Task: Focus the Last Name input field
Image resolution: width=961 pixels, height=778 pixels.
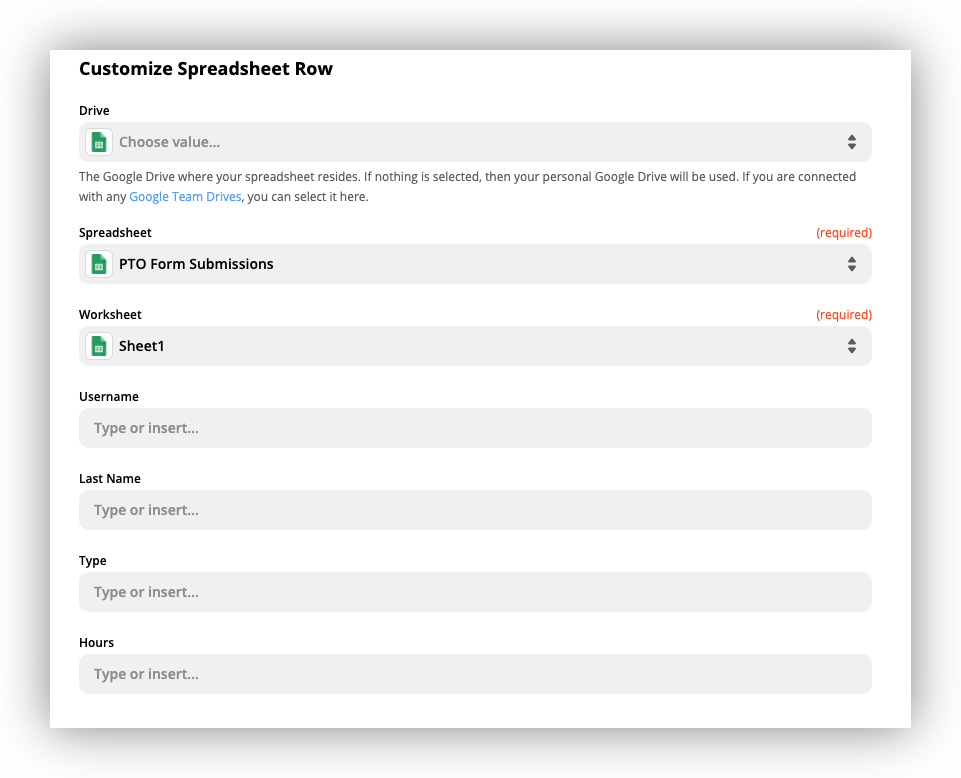Action: click(x=475, y=510)
